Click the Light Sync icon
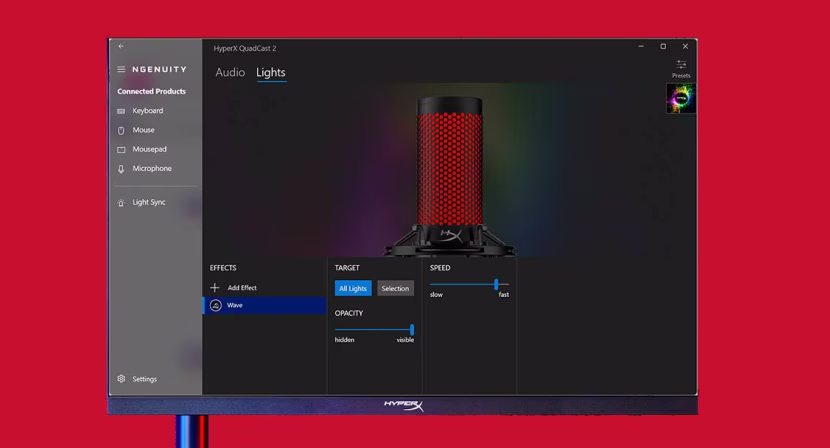 tap(121, 203)
